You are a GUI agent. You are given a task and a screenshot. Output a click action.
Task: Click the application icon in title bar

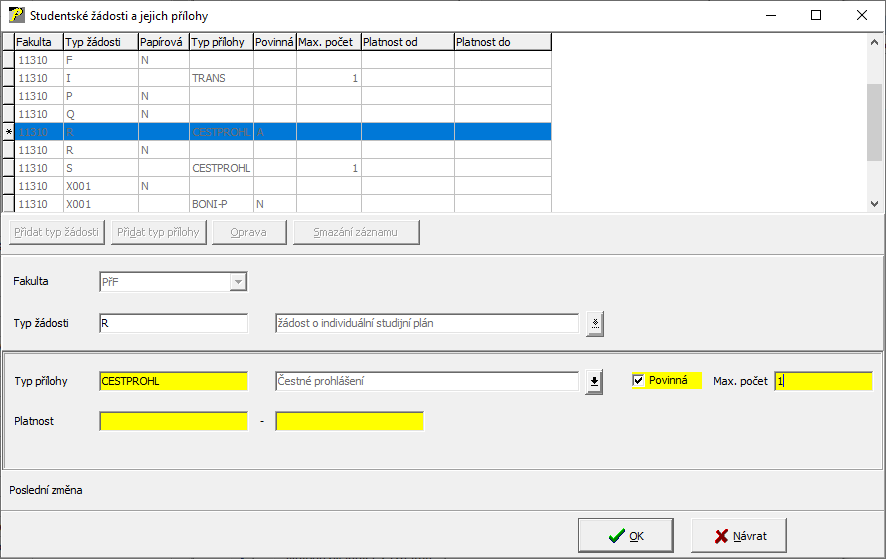pyautogui.click(x=16, y=16)
